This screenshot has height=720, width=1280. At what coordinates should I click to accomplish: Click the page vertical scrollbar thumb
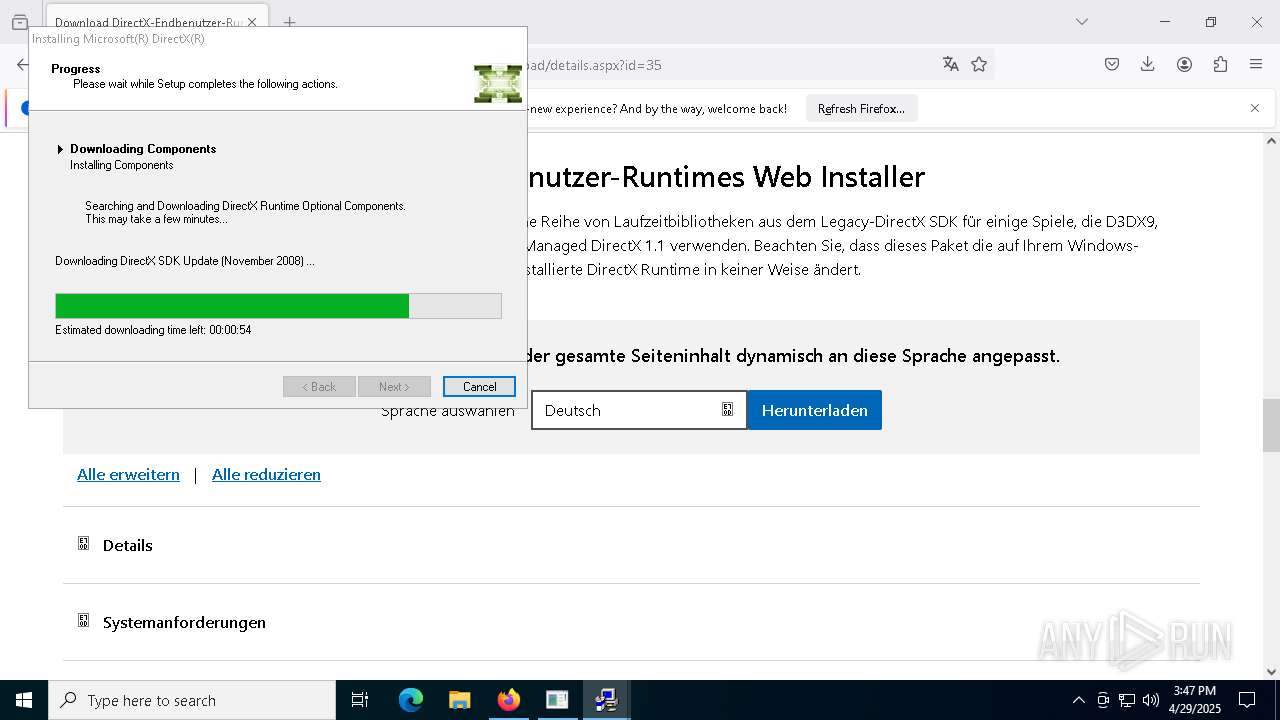(x=1271, y=425)
